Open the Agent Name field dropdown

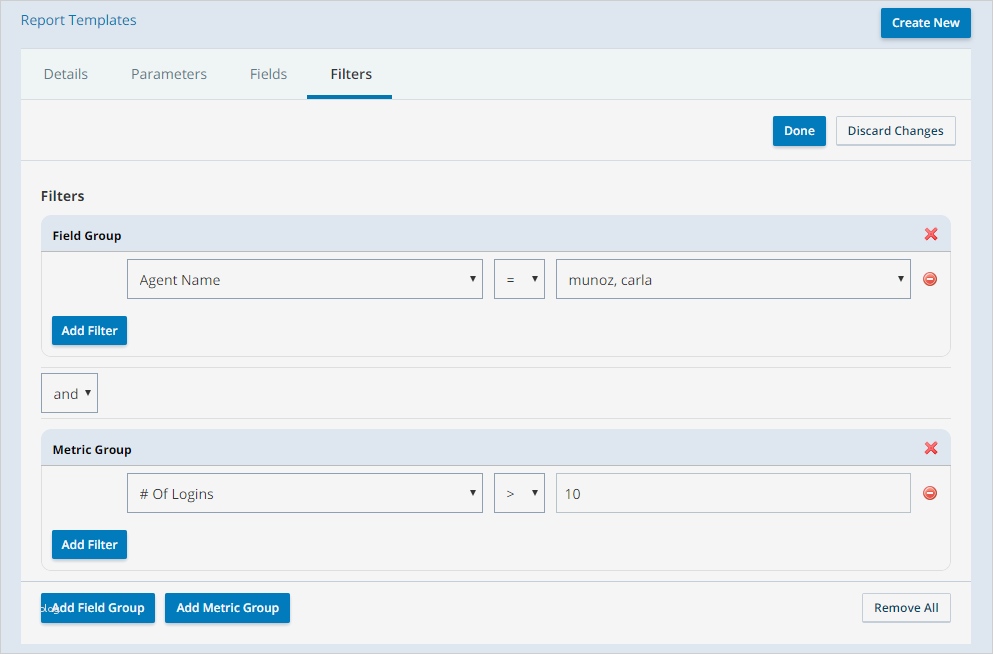[x=305, y=279]
